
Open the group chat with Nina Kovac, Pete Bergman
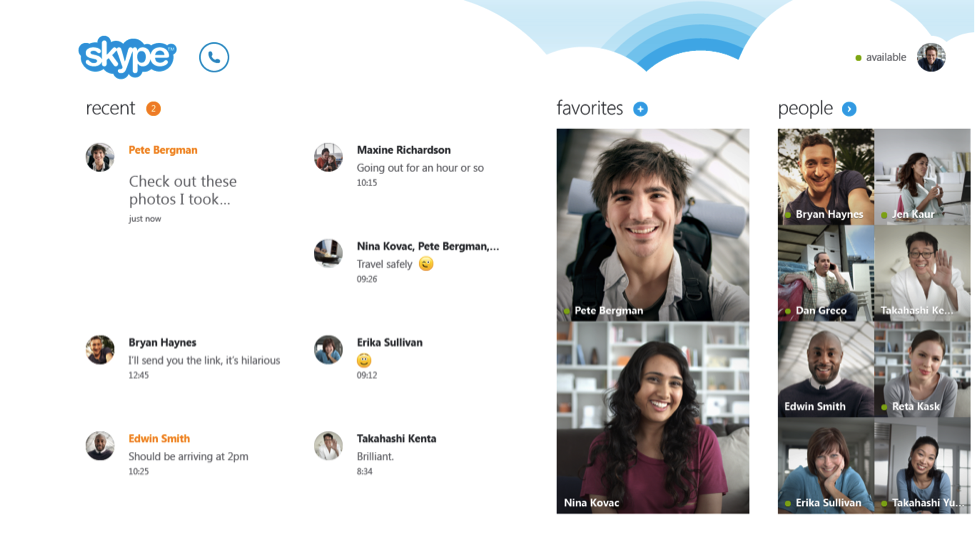click(407, 262)
